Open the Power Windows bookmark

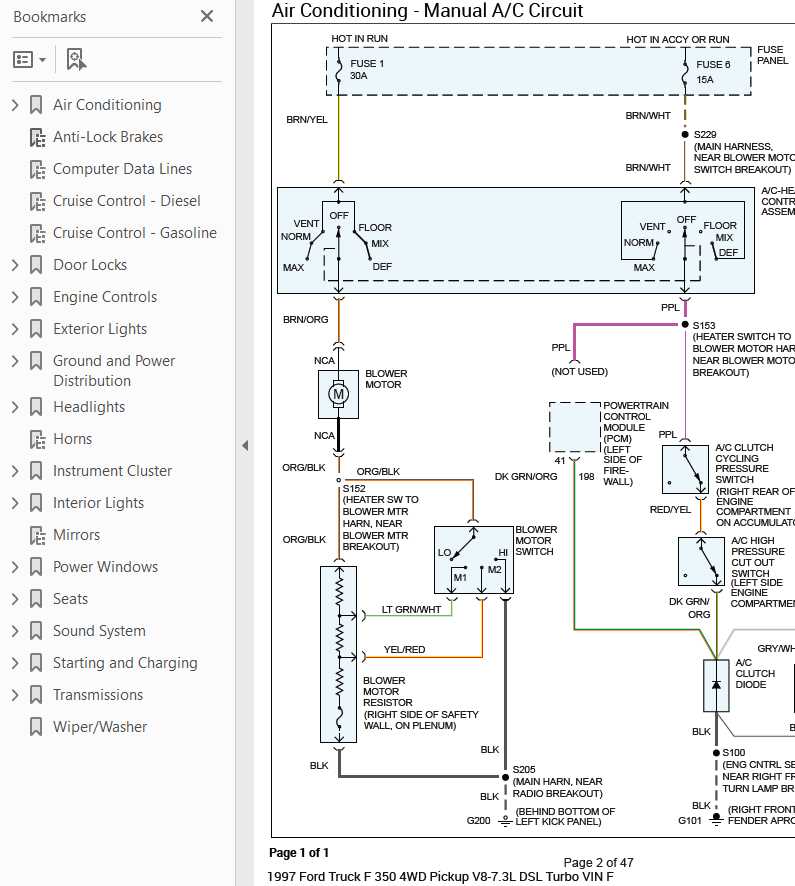106,567
